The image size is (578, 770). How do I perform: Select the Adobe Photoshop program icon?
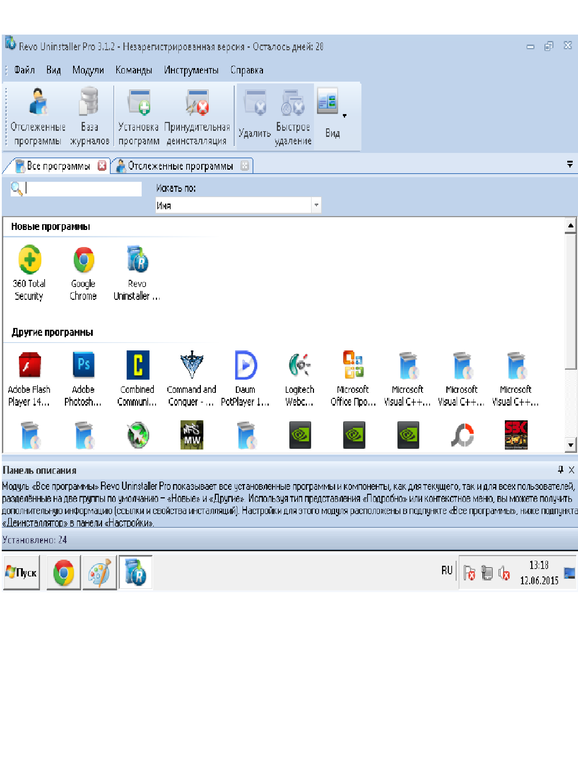[83, 379]
